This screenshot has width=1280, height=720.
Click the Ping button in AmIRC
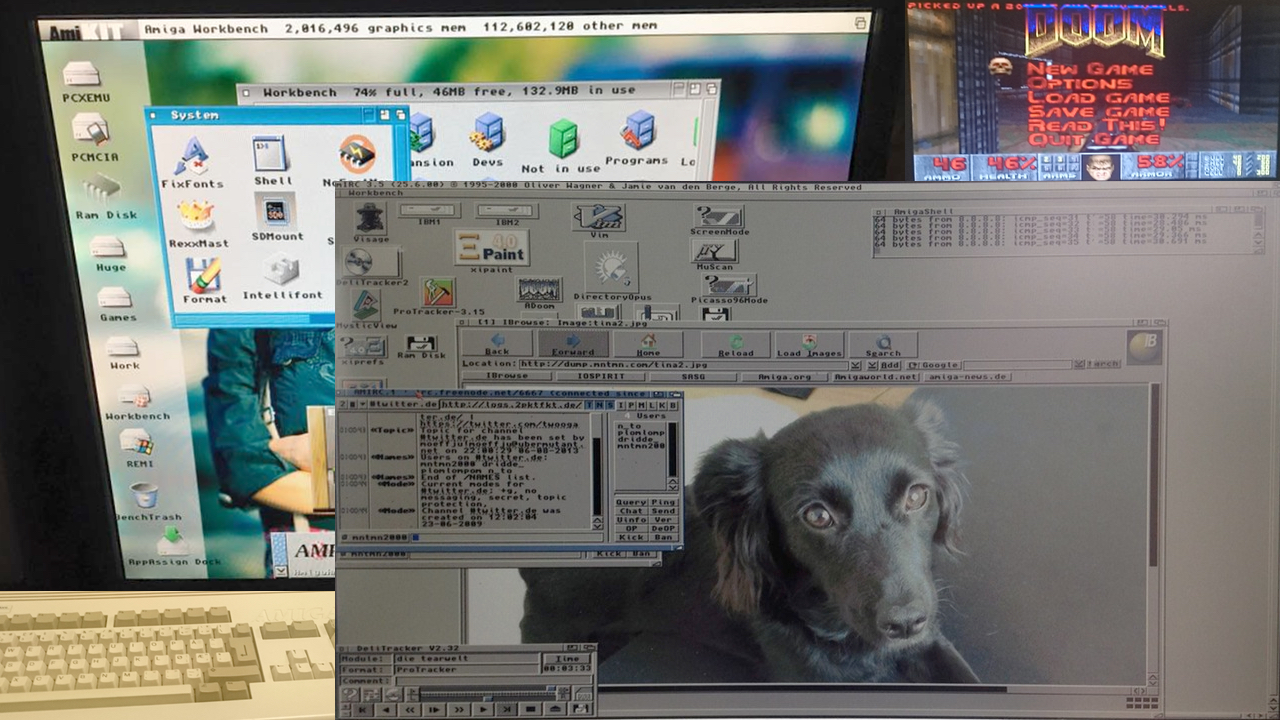pyautogui.click(x=663, y=502)
